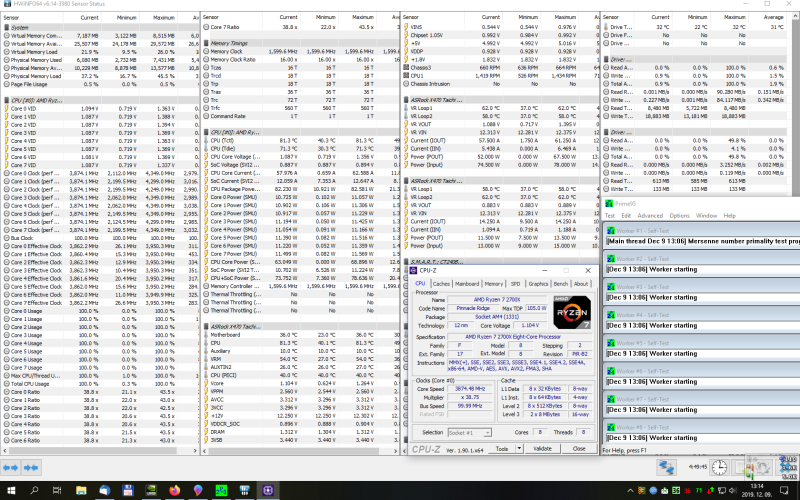Select the CPU Package Power sensor row
The height and width of the screenshot is (500, 800).
coord(300,189)
